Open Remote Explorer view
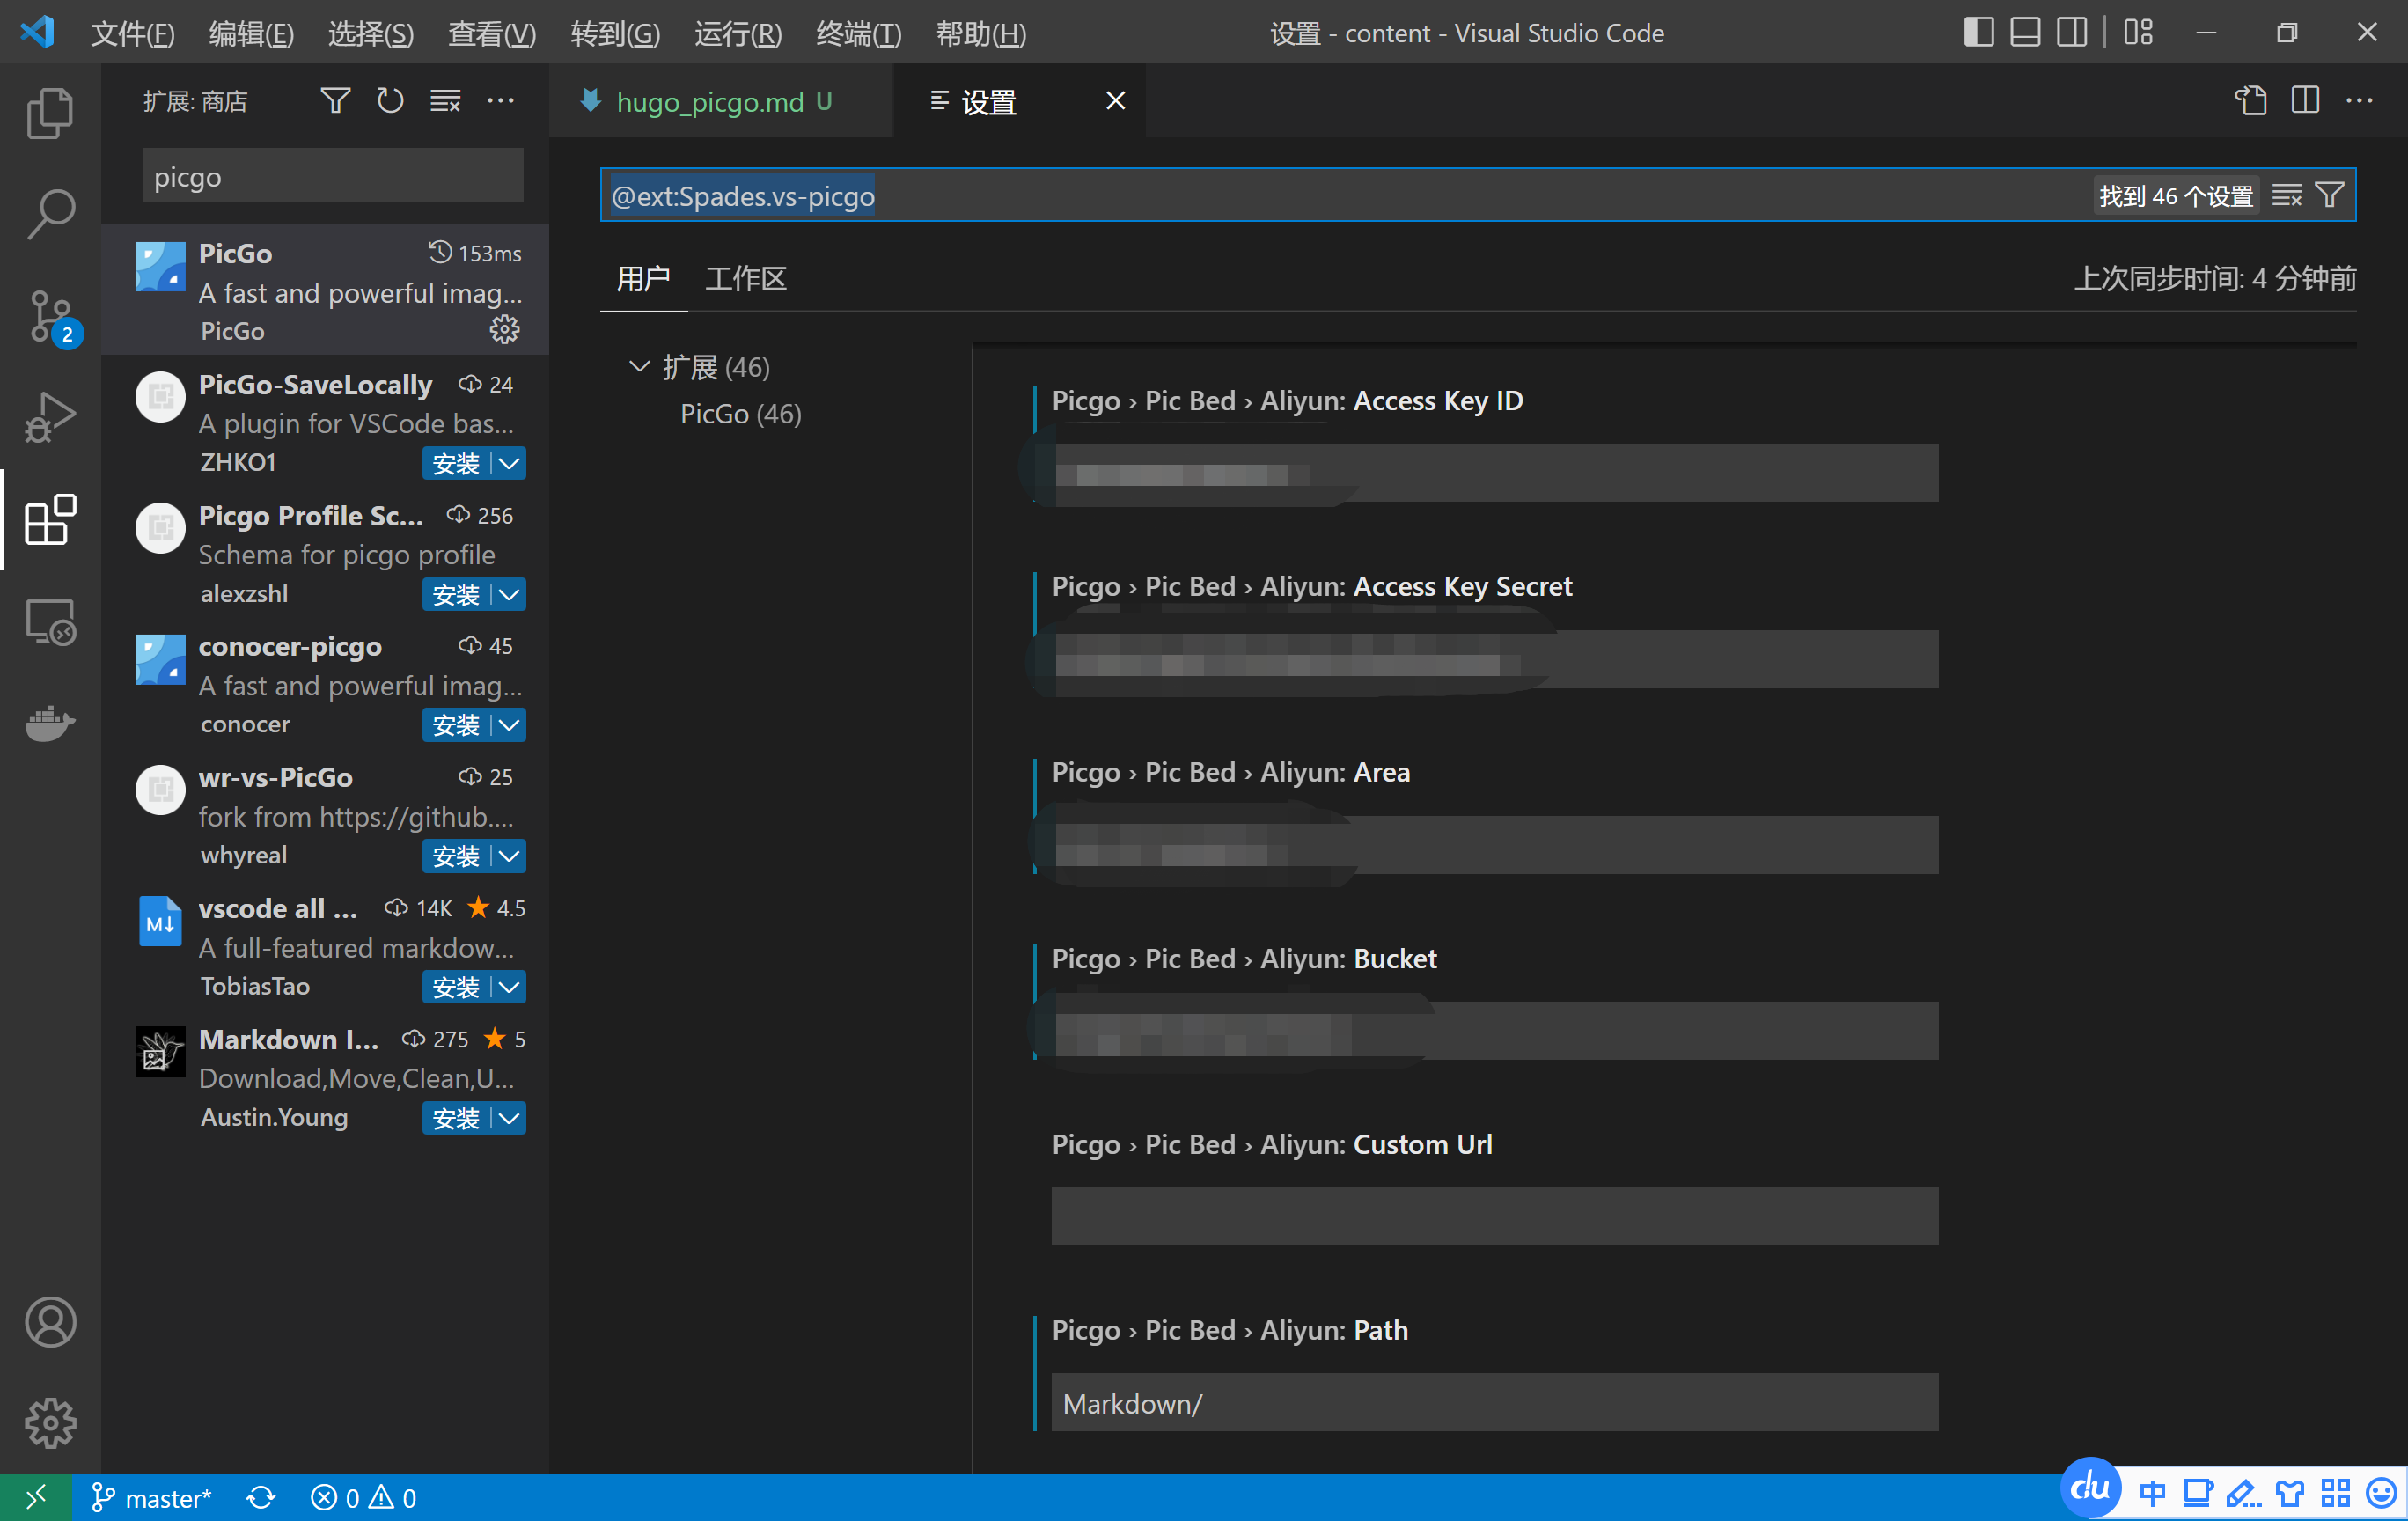 (x=50, y=621)
